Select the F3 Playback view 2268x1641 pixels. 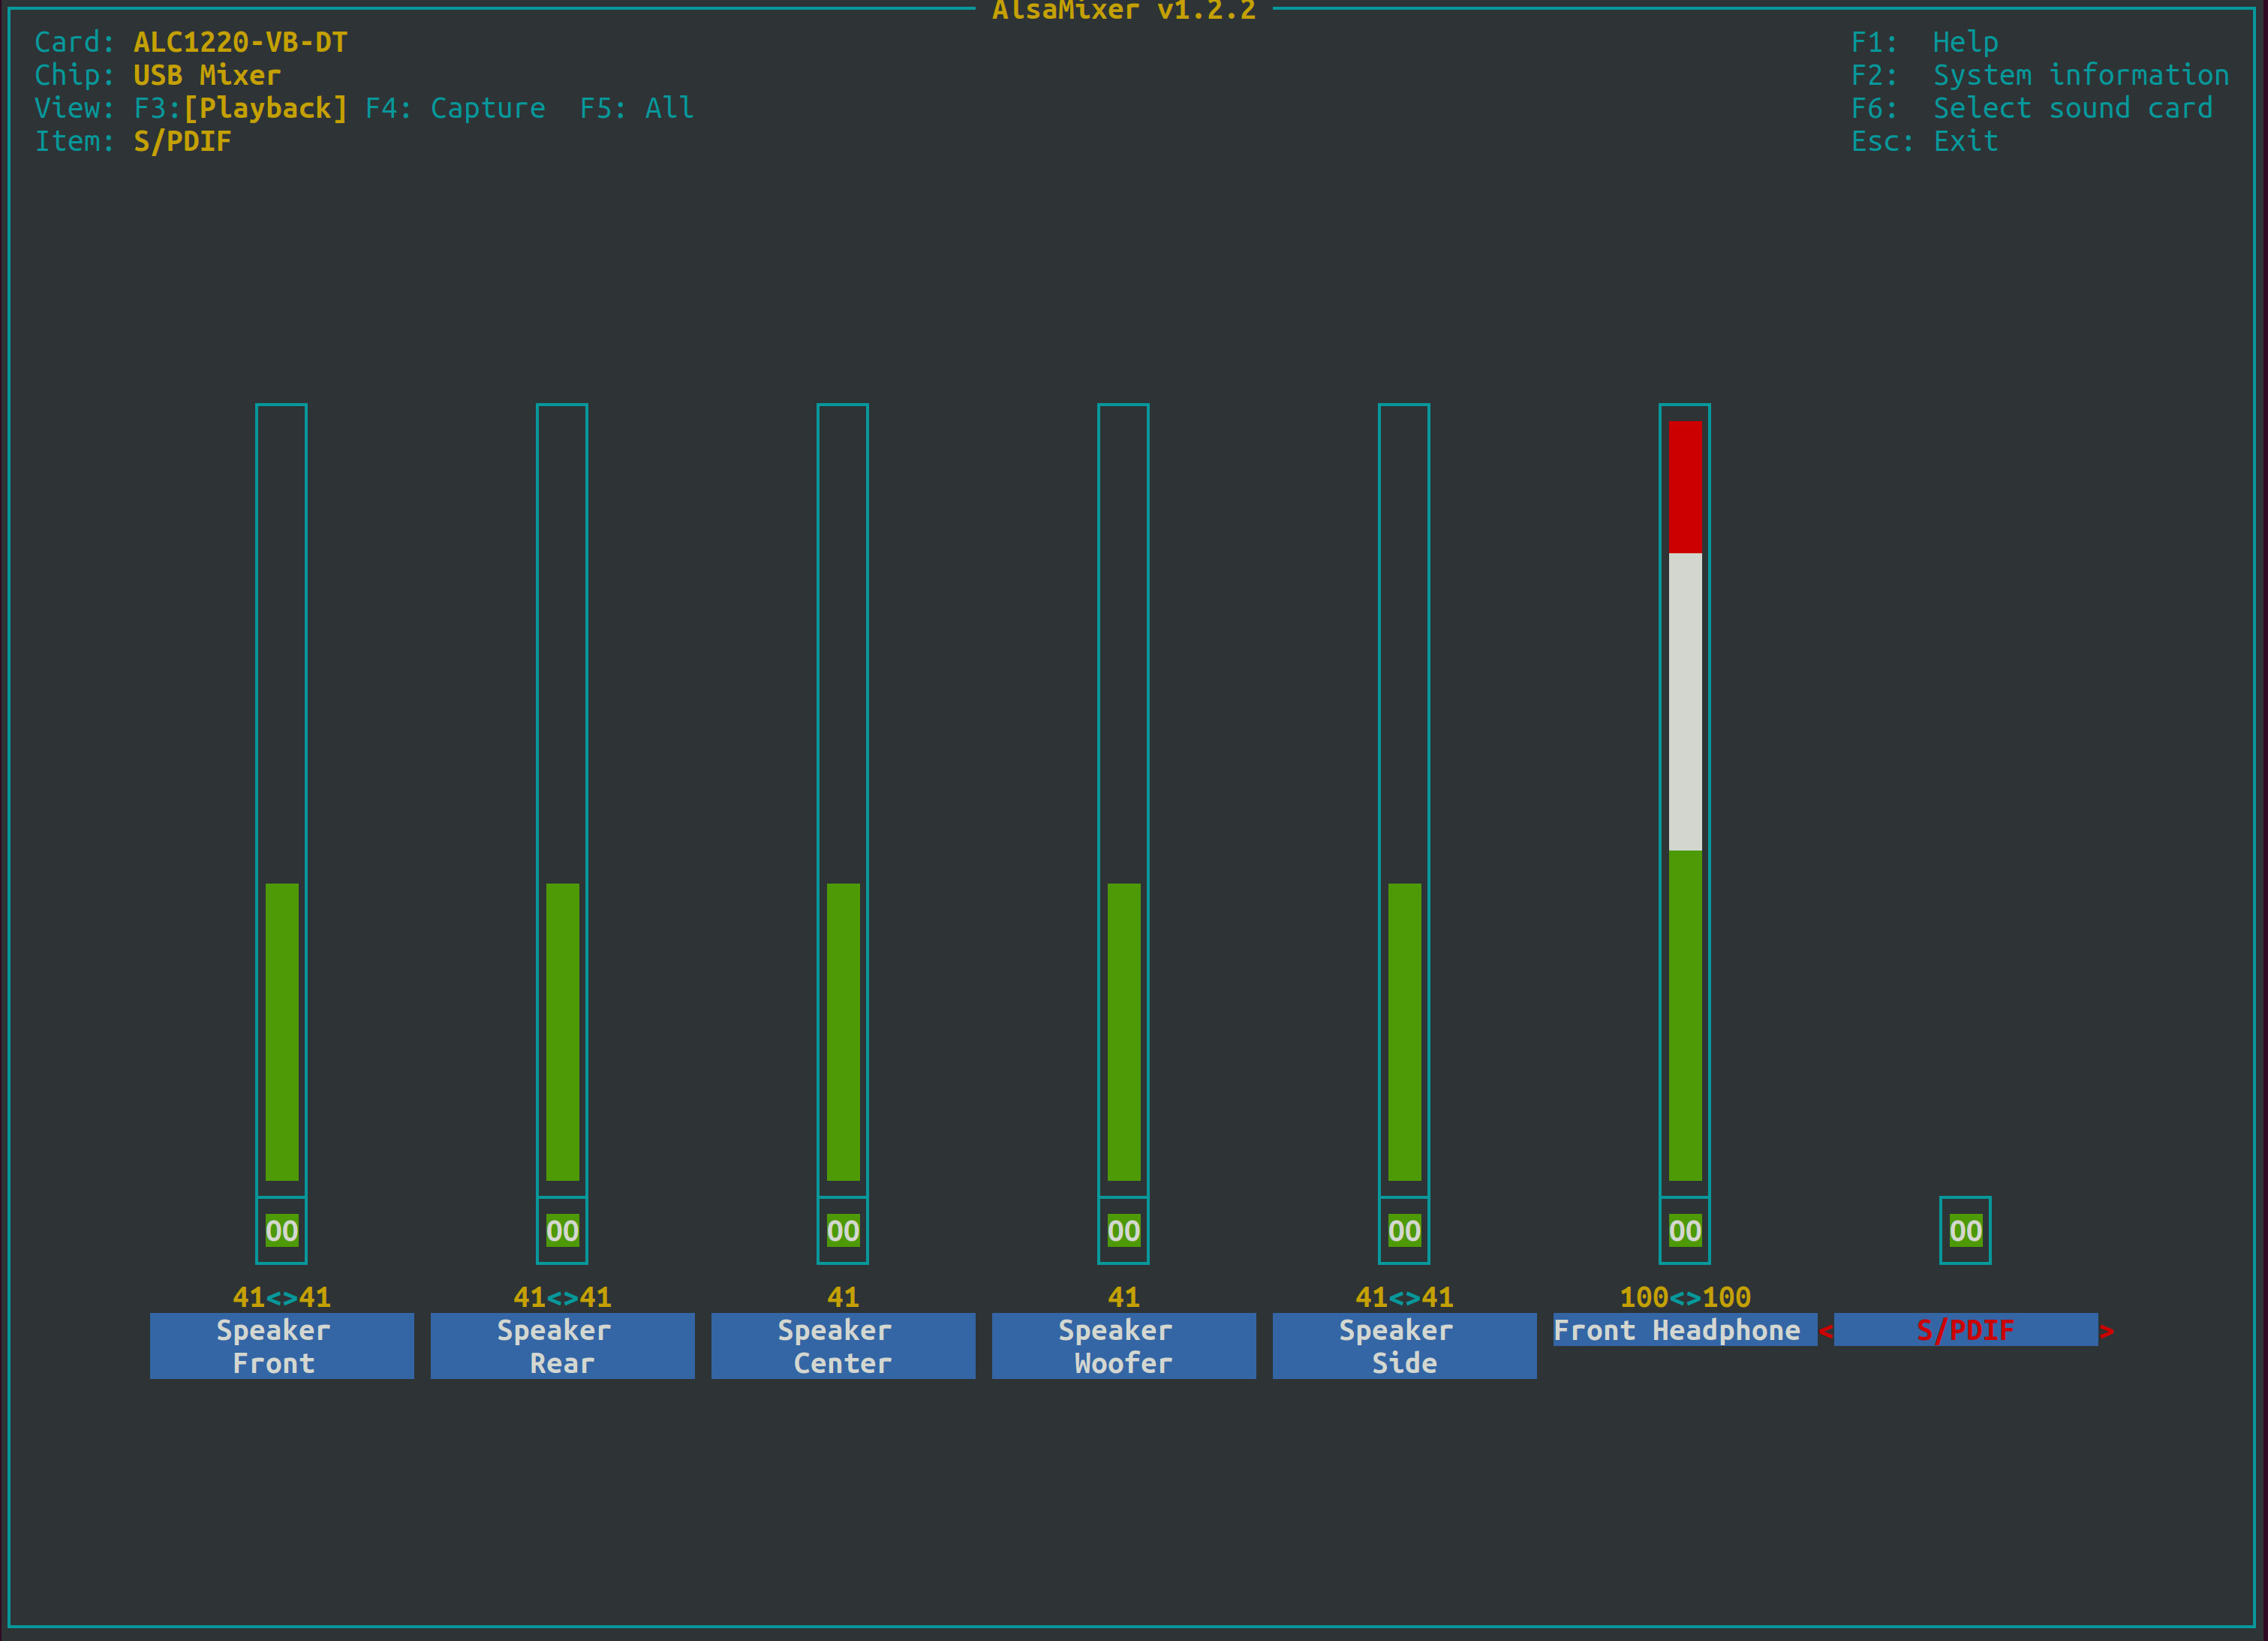tap(241, 108)
